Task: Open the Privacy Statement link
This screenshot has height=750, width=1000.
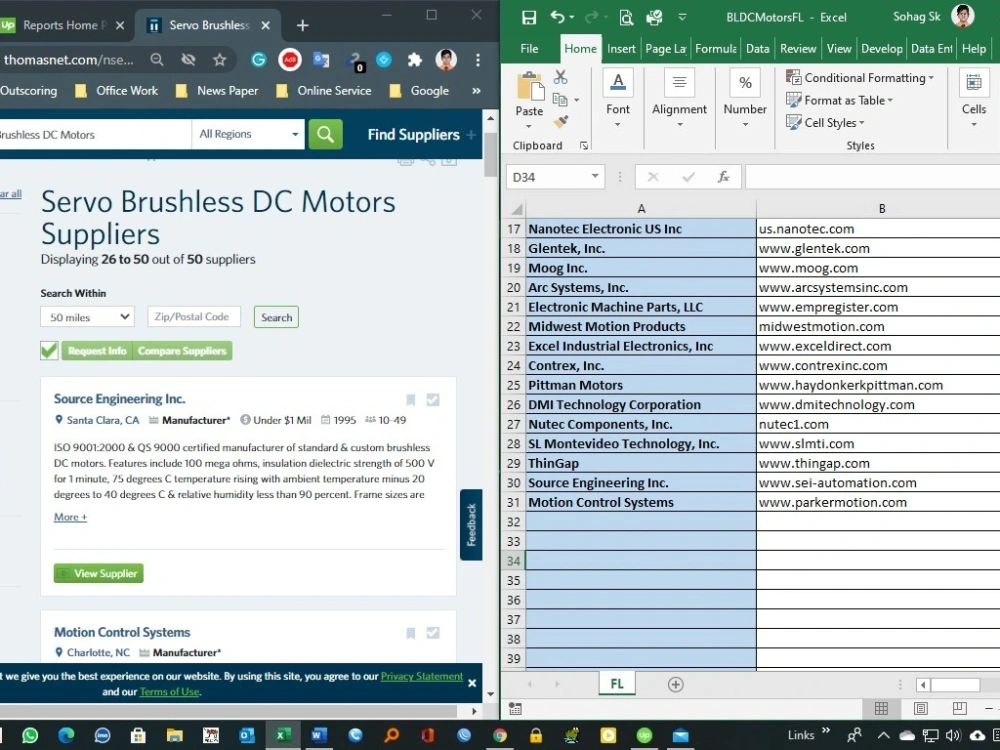Action: click(422, 676)
